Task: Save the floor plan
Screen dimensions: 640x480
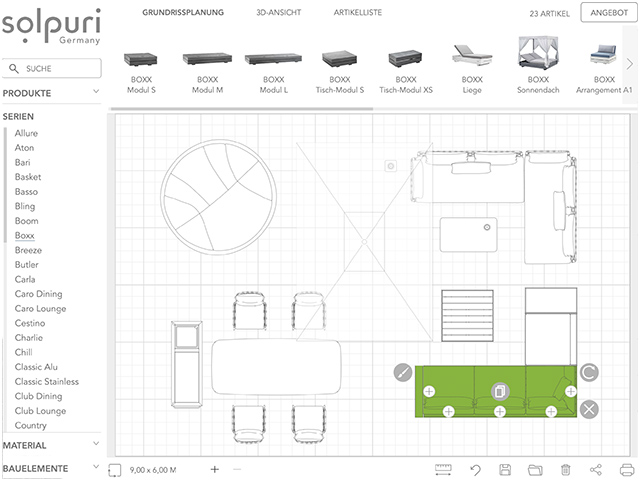Action: tap(506, 469)
